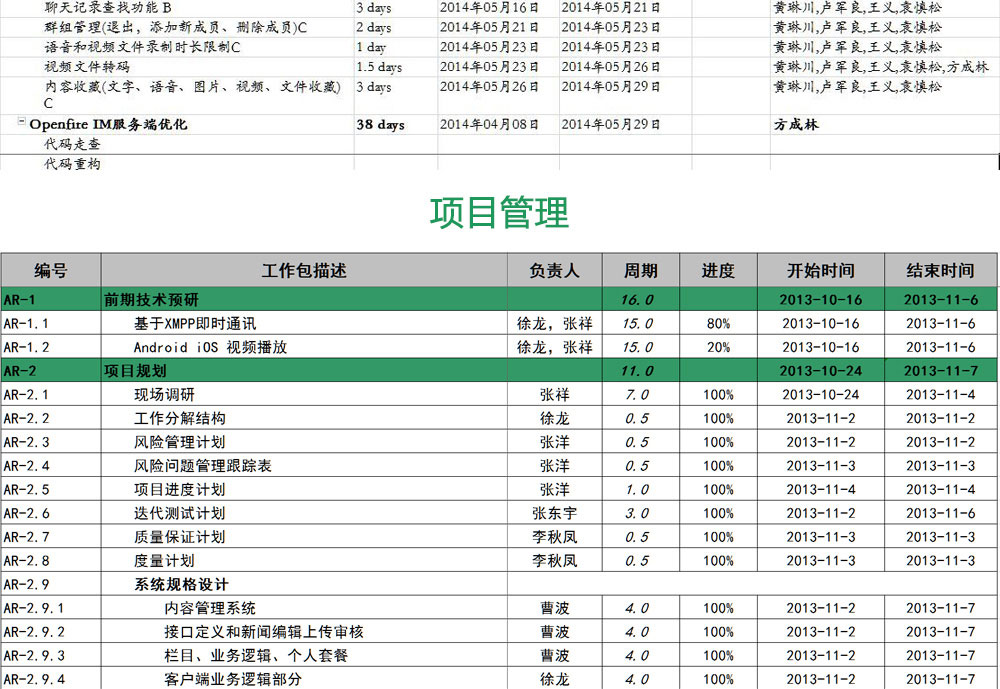The height and width of the screenshot is (689, 1000).
Task: Click the 系统规格设计 group row
Action: (x=181, y=584)
